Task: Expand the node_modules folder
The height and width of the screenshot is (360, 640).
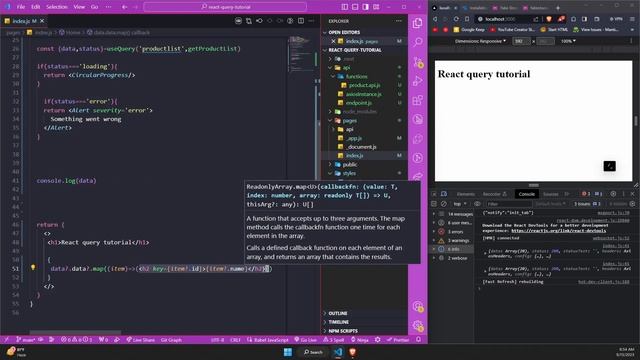Action: pos(359,111)
